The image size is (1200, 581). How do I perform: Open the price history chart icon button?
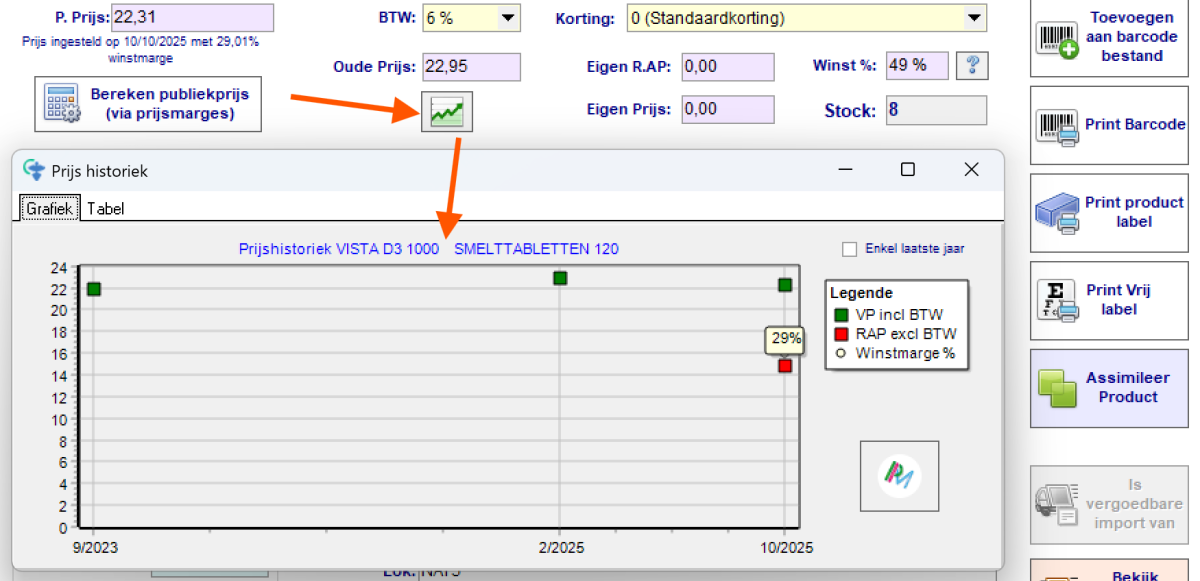447,112
